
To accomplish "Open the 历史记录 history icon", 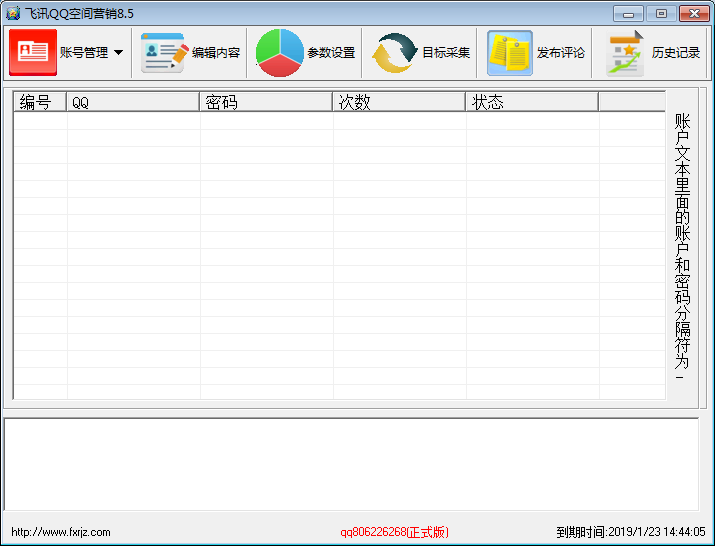I will (x=625, y=53).
